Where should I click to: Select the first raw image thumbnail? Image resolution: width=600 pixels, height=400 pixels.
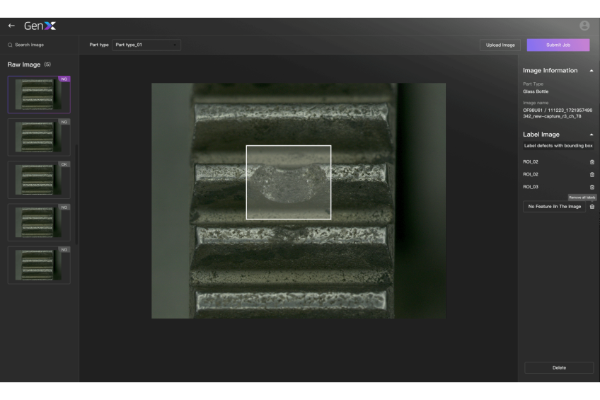[x=38, y=94]
